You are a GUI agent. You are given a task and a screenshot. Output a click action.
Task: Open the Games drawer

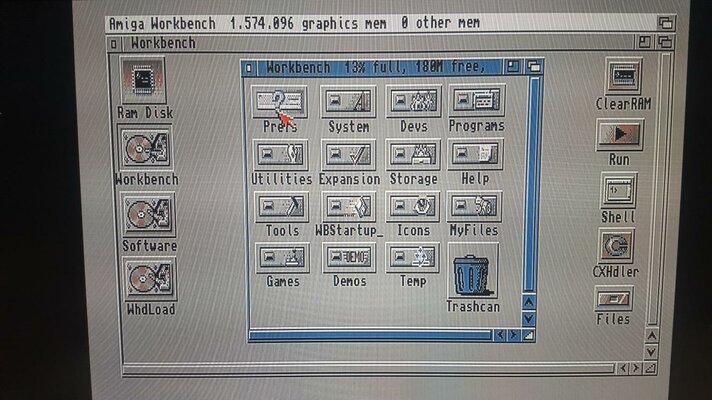click(282, 258)
